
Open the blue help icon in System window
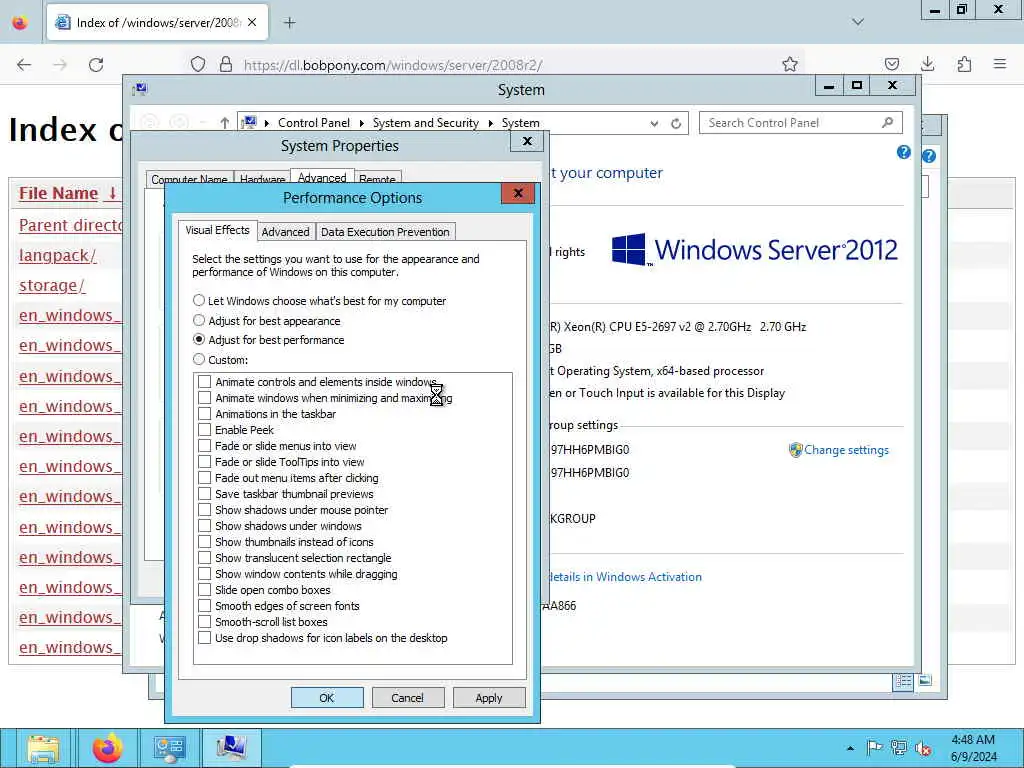click(x=904, y=152)
